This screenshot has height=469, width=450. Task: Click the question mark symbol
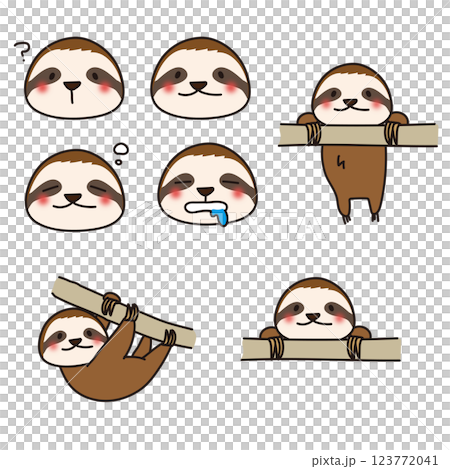pos(22,51)
